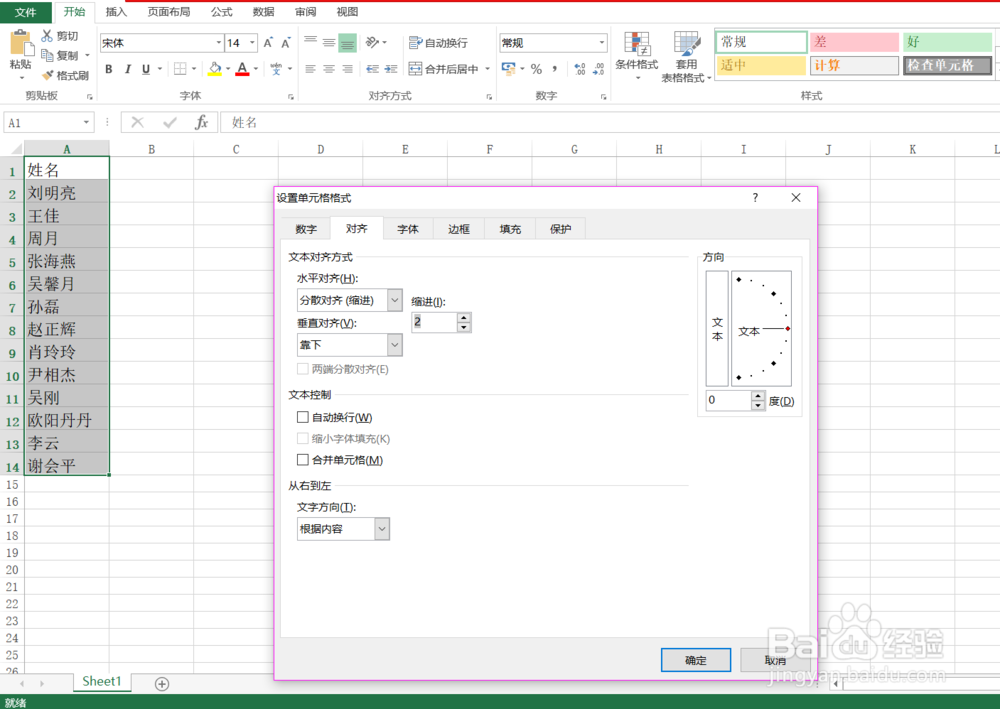Image resolution: width=1000 pixels, height=709 pixels.
Task: Check the 合并单元格 checkbox
Action: (303, 460)
